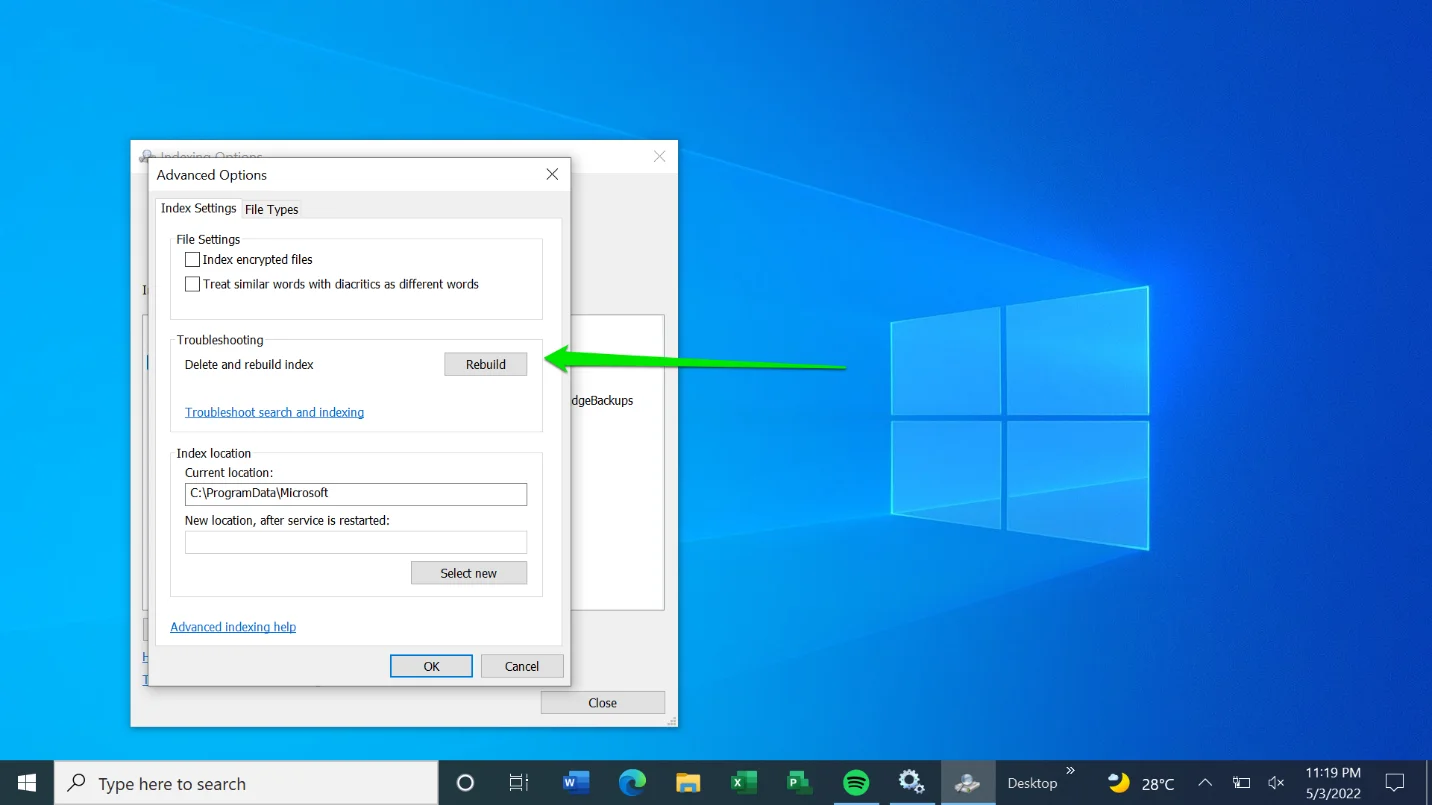Show hidden system tray icons

1205,783
